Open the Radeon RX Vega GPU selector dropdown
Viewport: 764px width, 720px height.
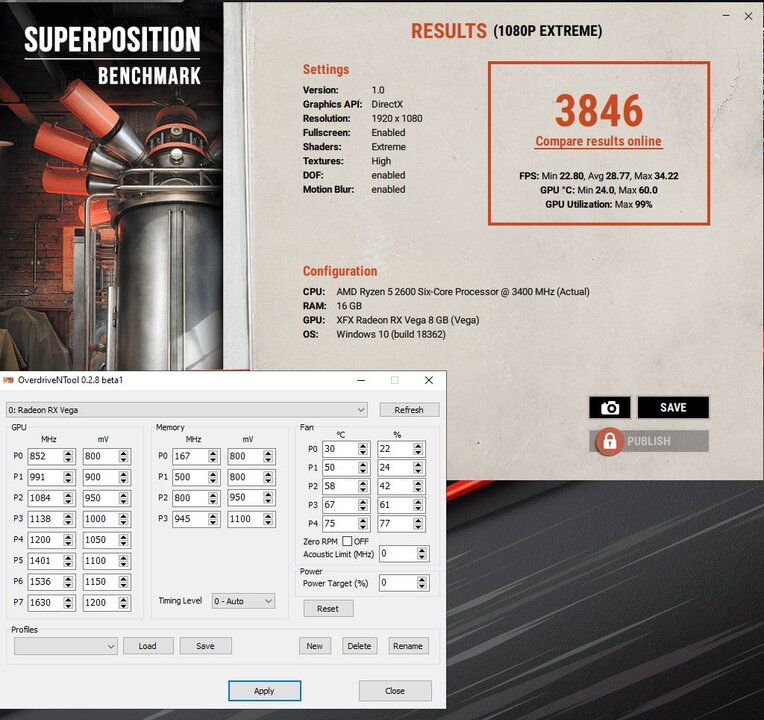187,410
